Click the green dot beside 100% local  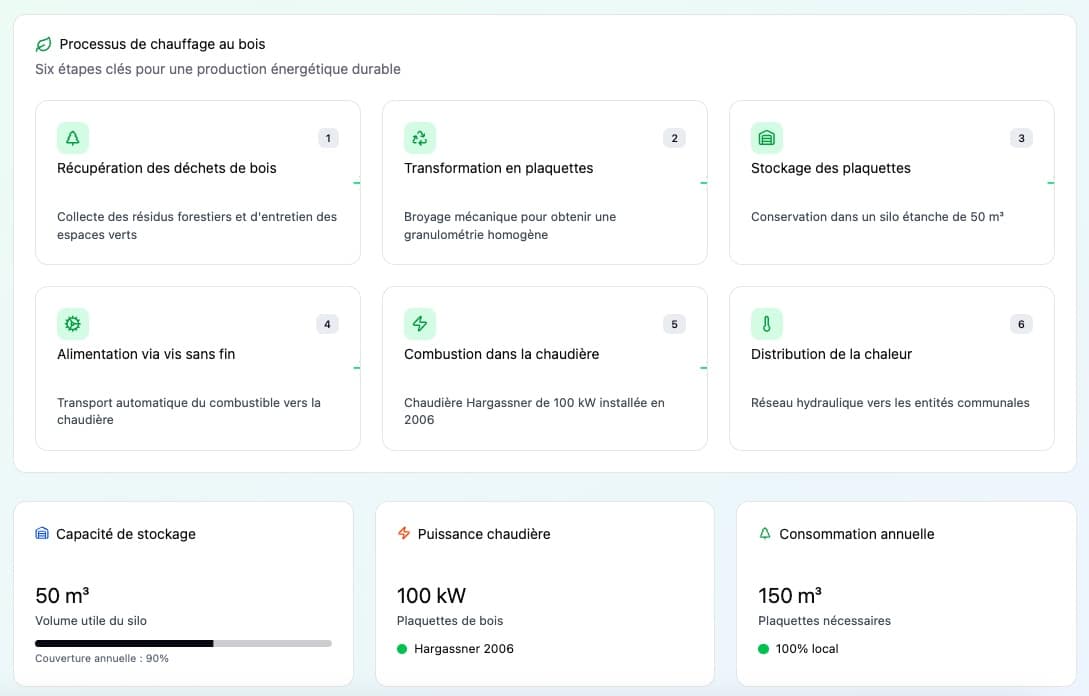[x=763, y=649]
